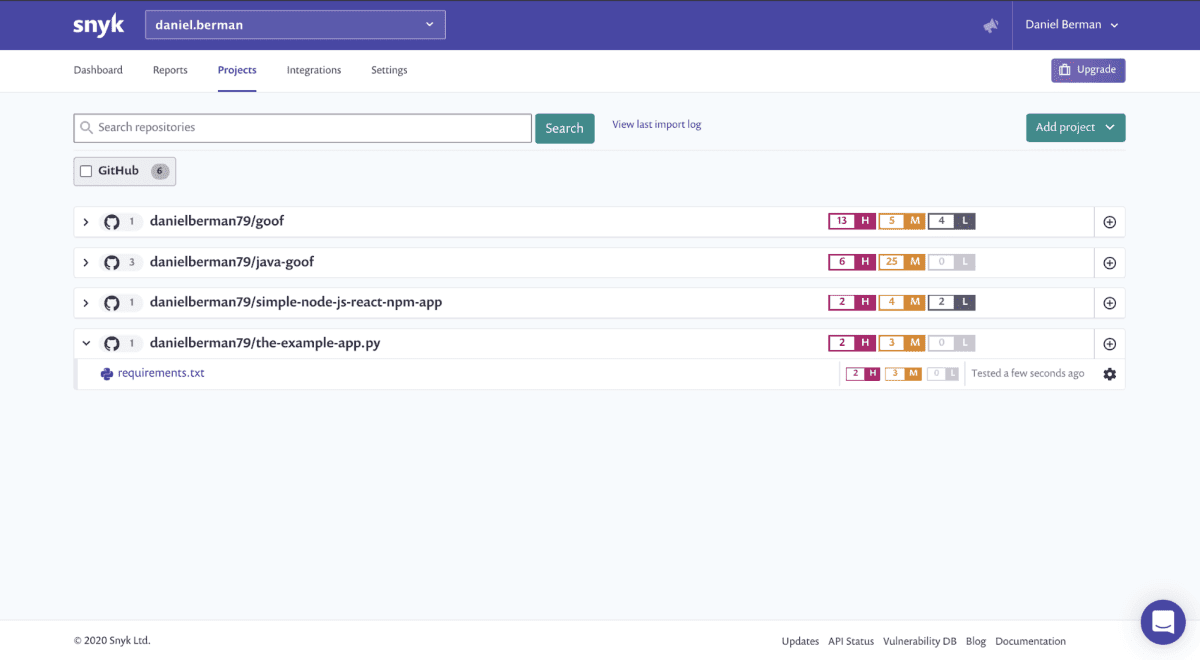
Task: Open the chat support widget
Action: (1162, 622)
